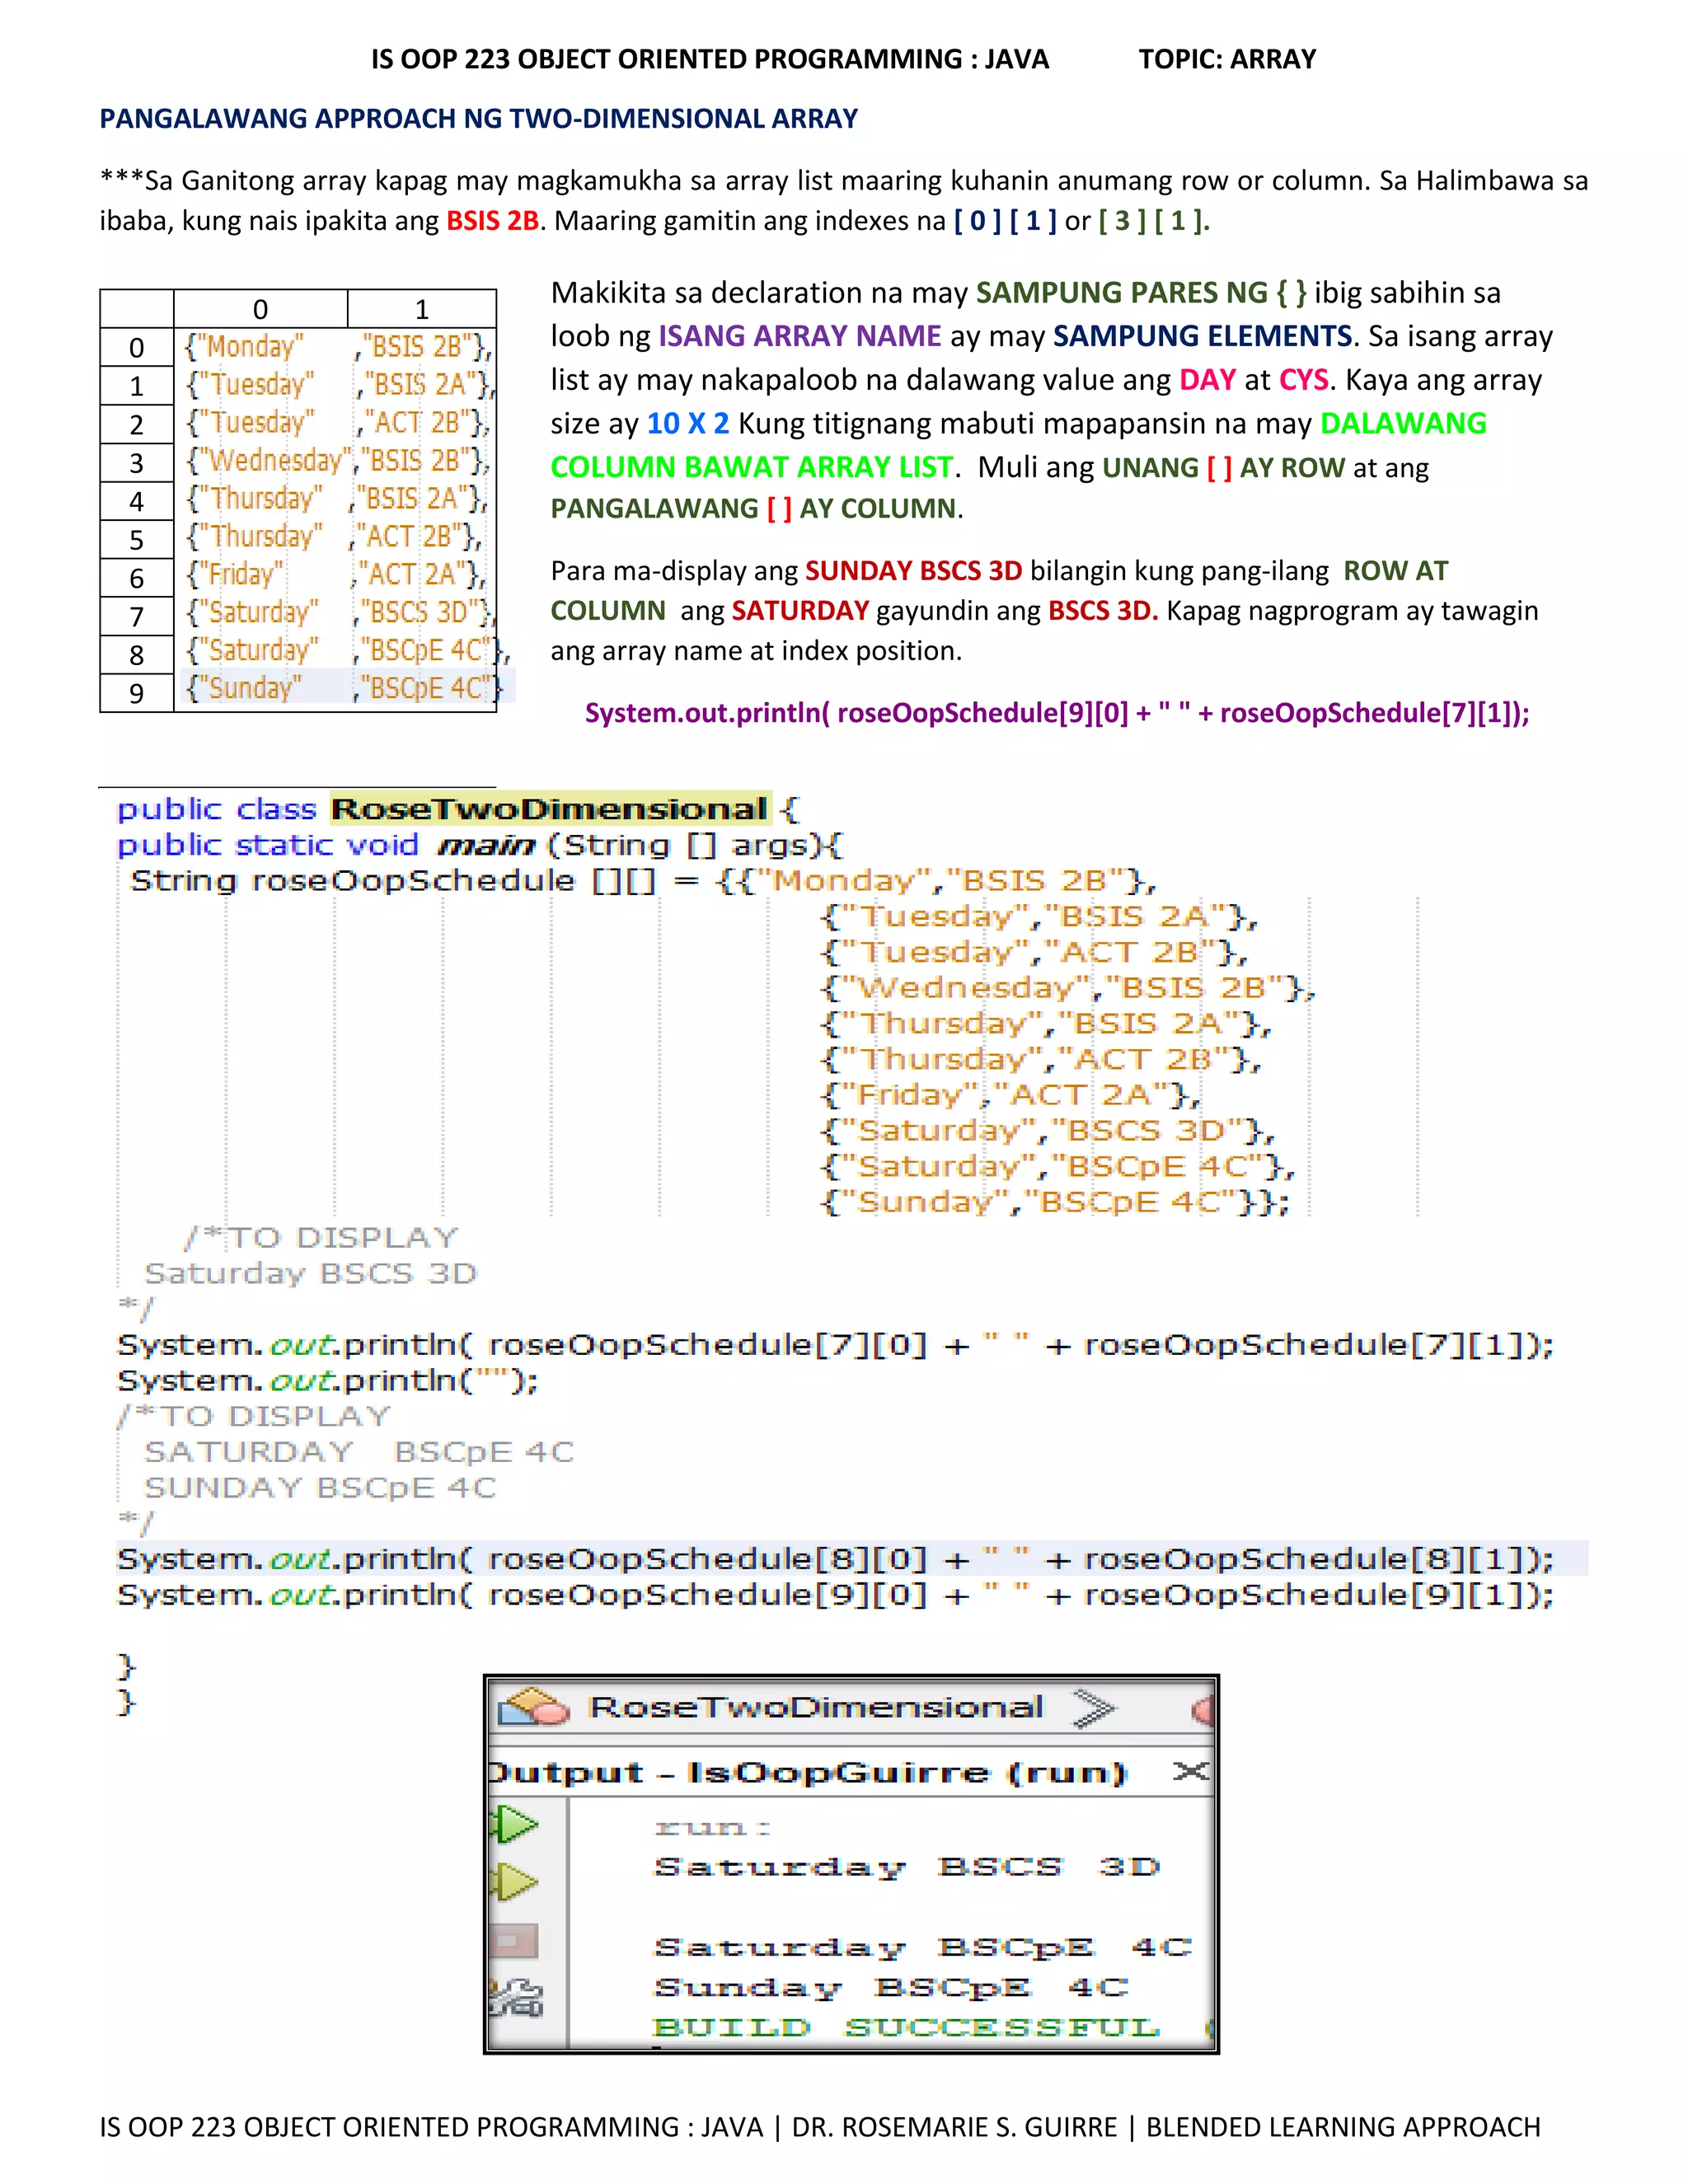Click the "BUILD SUCCESSFUL" output line

click(x=906, y=2027)
